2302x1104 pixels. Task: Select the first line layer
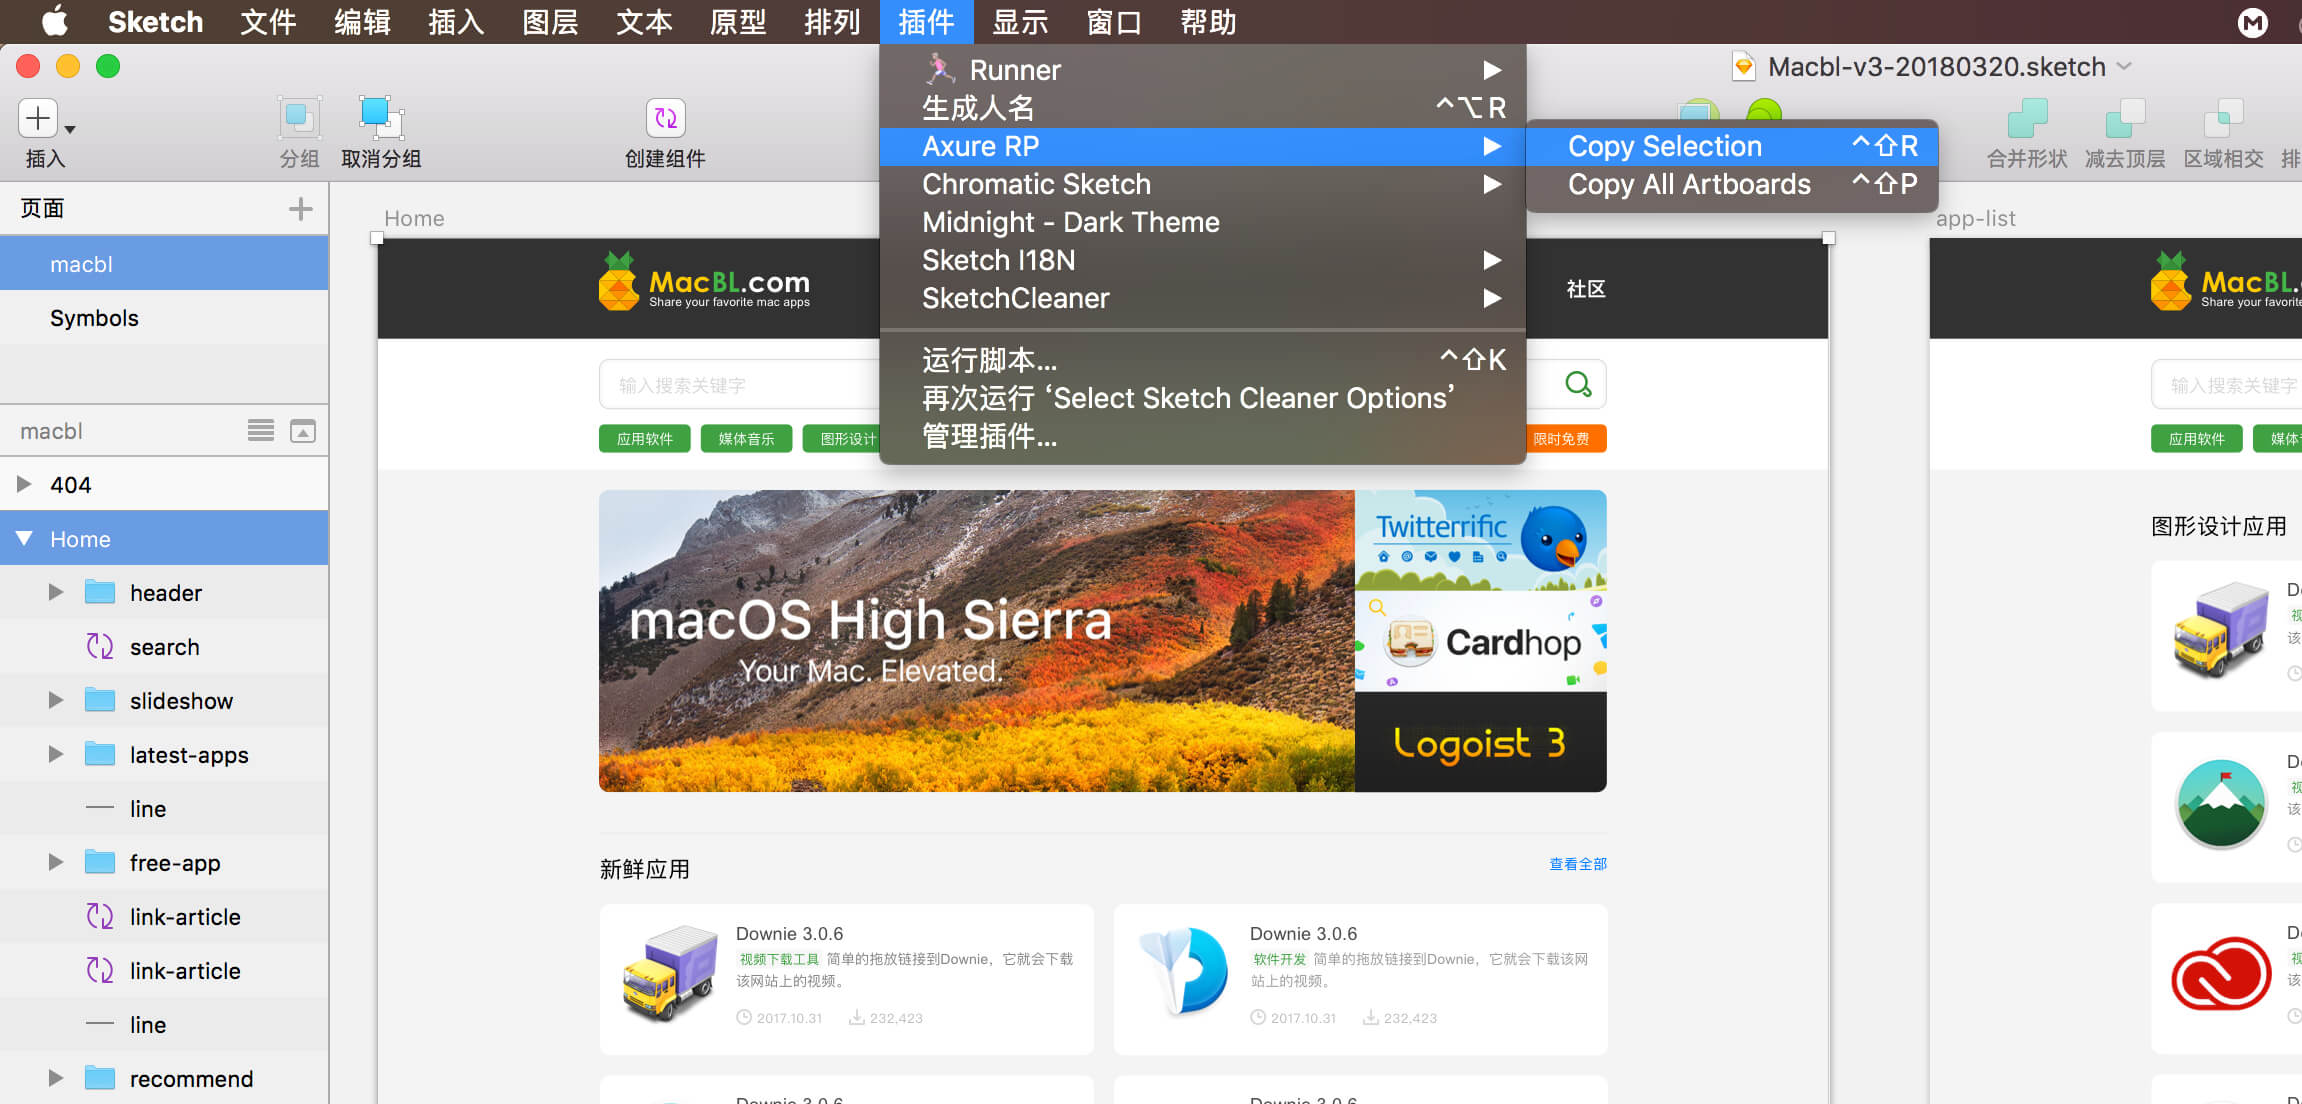(x=164, y=808)
